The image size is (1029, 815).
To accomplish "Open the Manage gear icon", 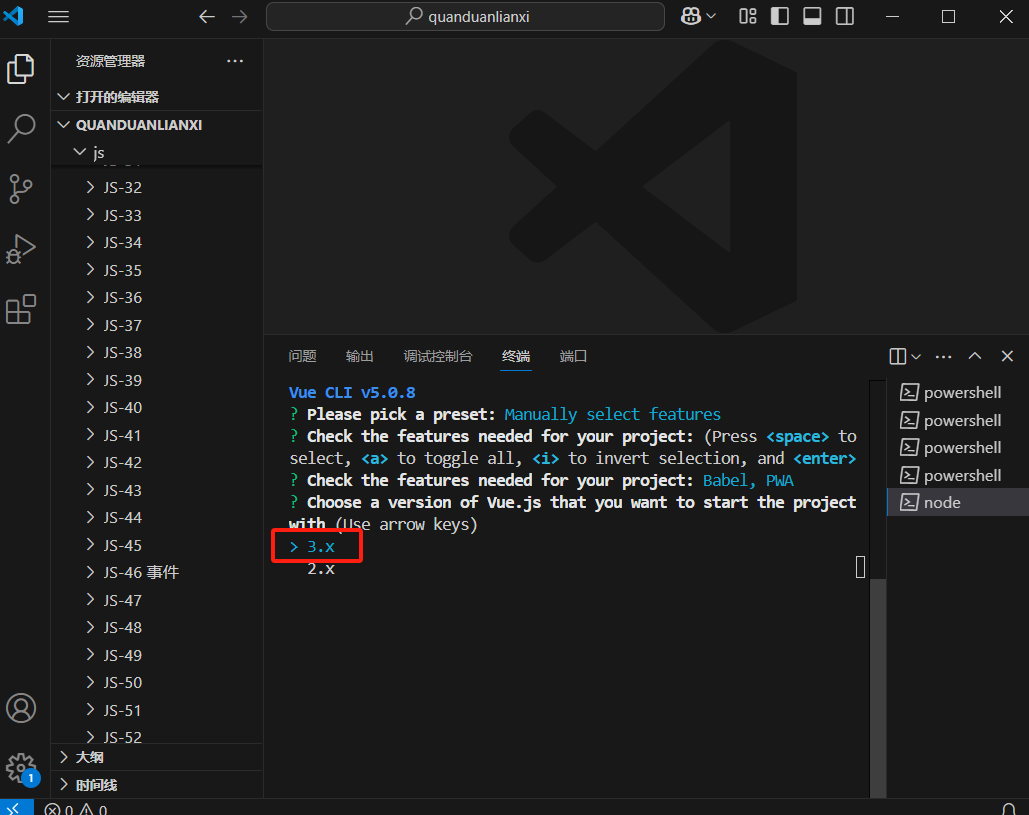I will 20,768.
